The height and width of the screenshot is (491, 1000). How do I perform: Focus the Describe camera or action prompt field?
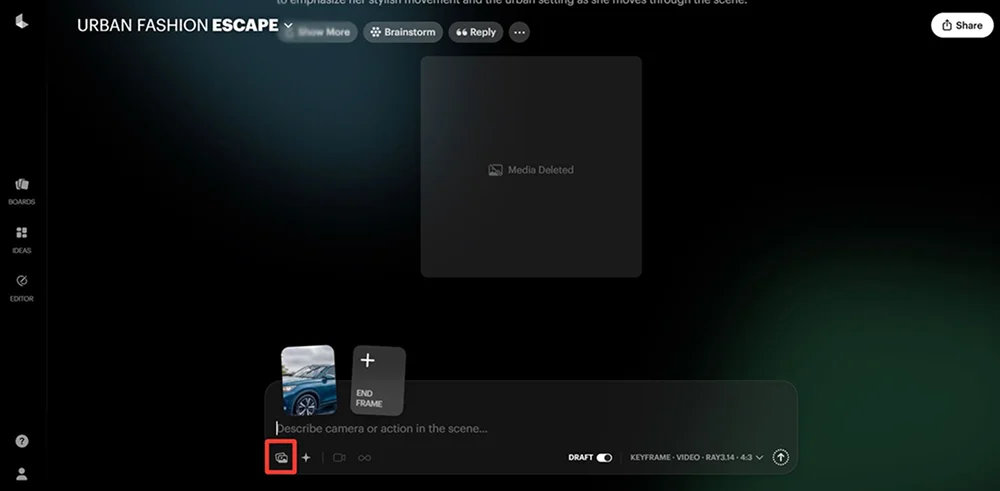(531, 429)
